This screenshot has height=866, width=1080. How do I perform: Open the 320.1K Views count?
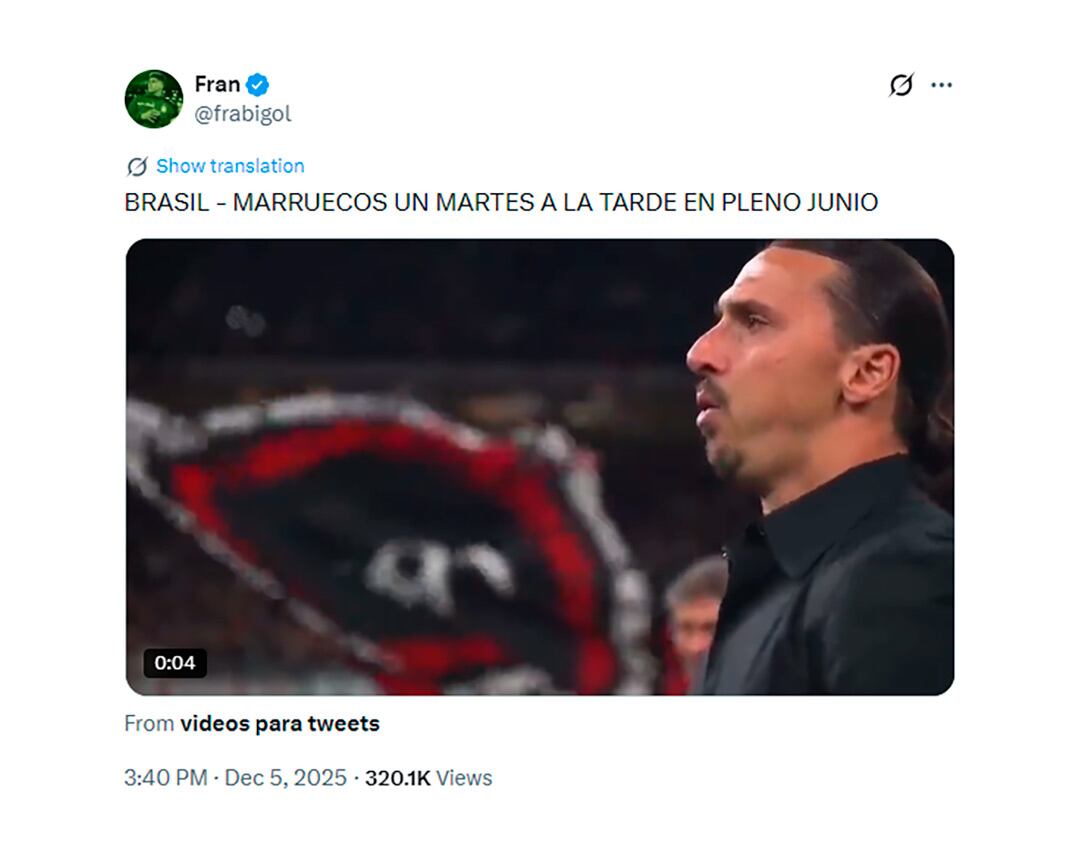[x=397, y=778]
